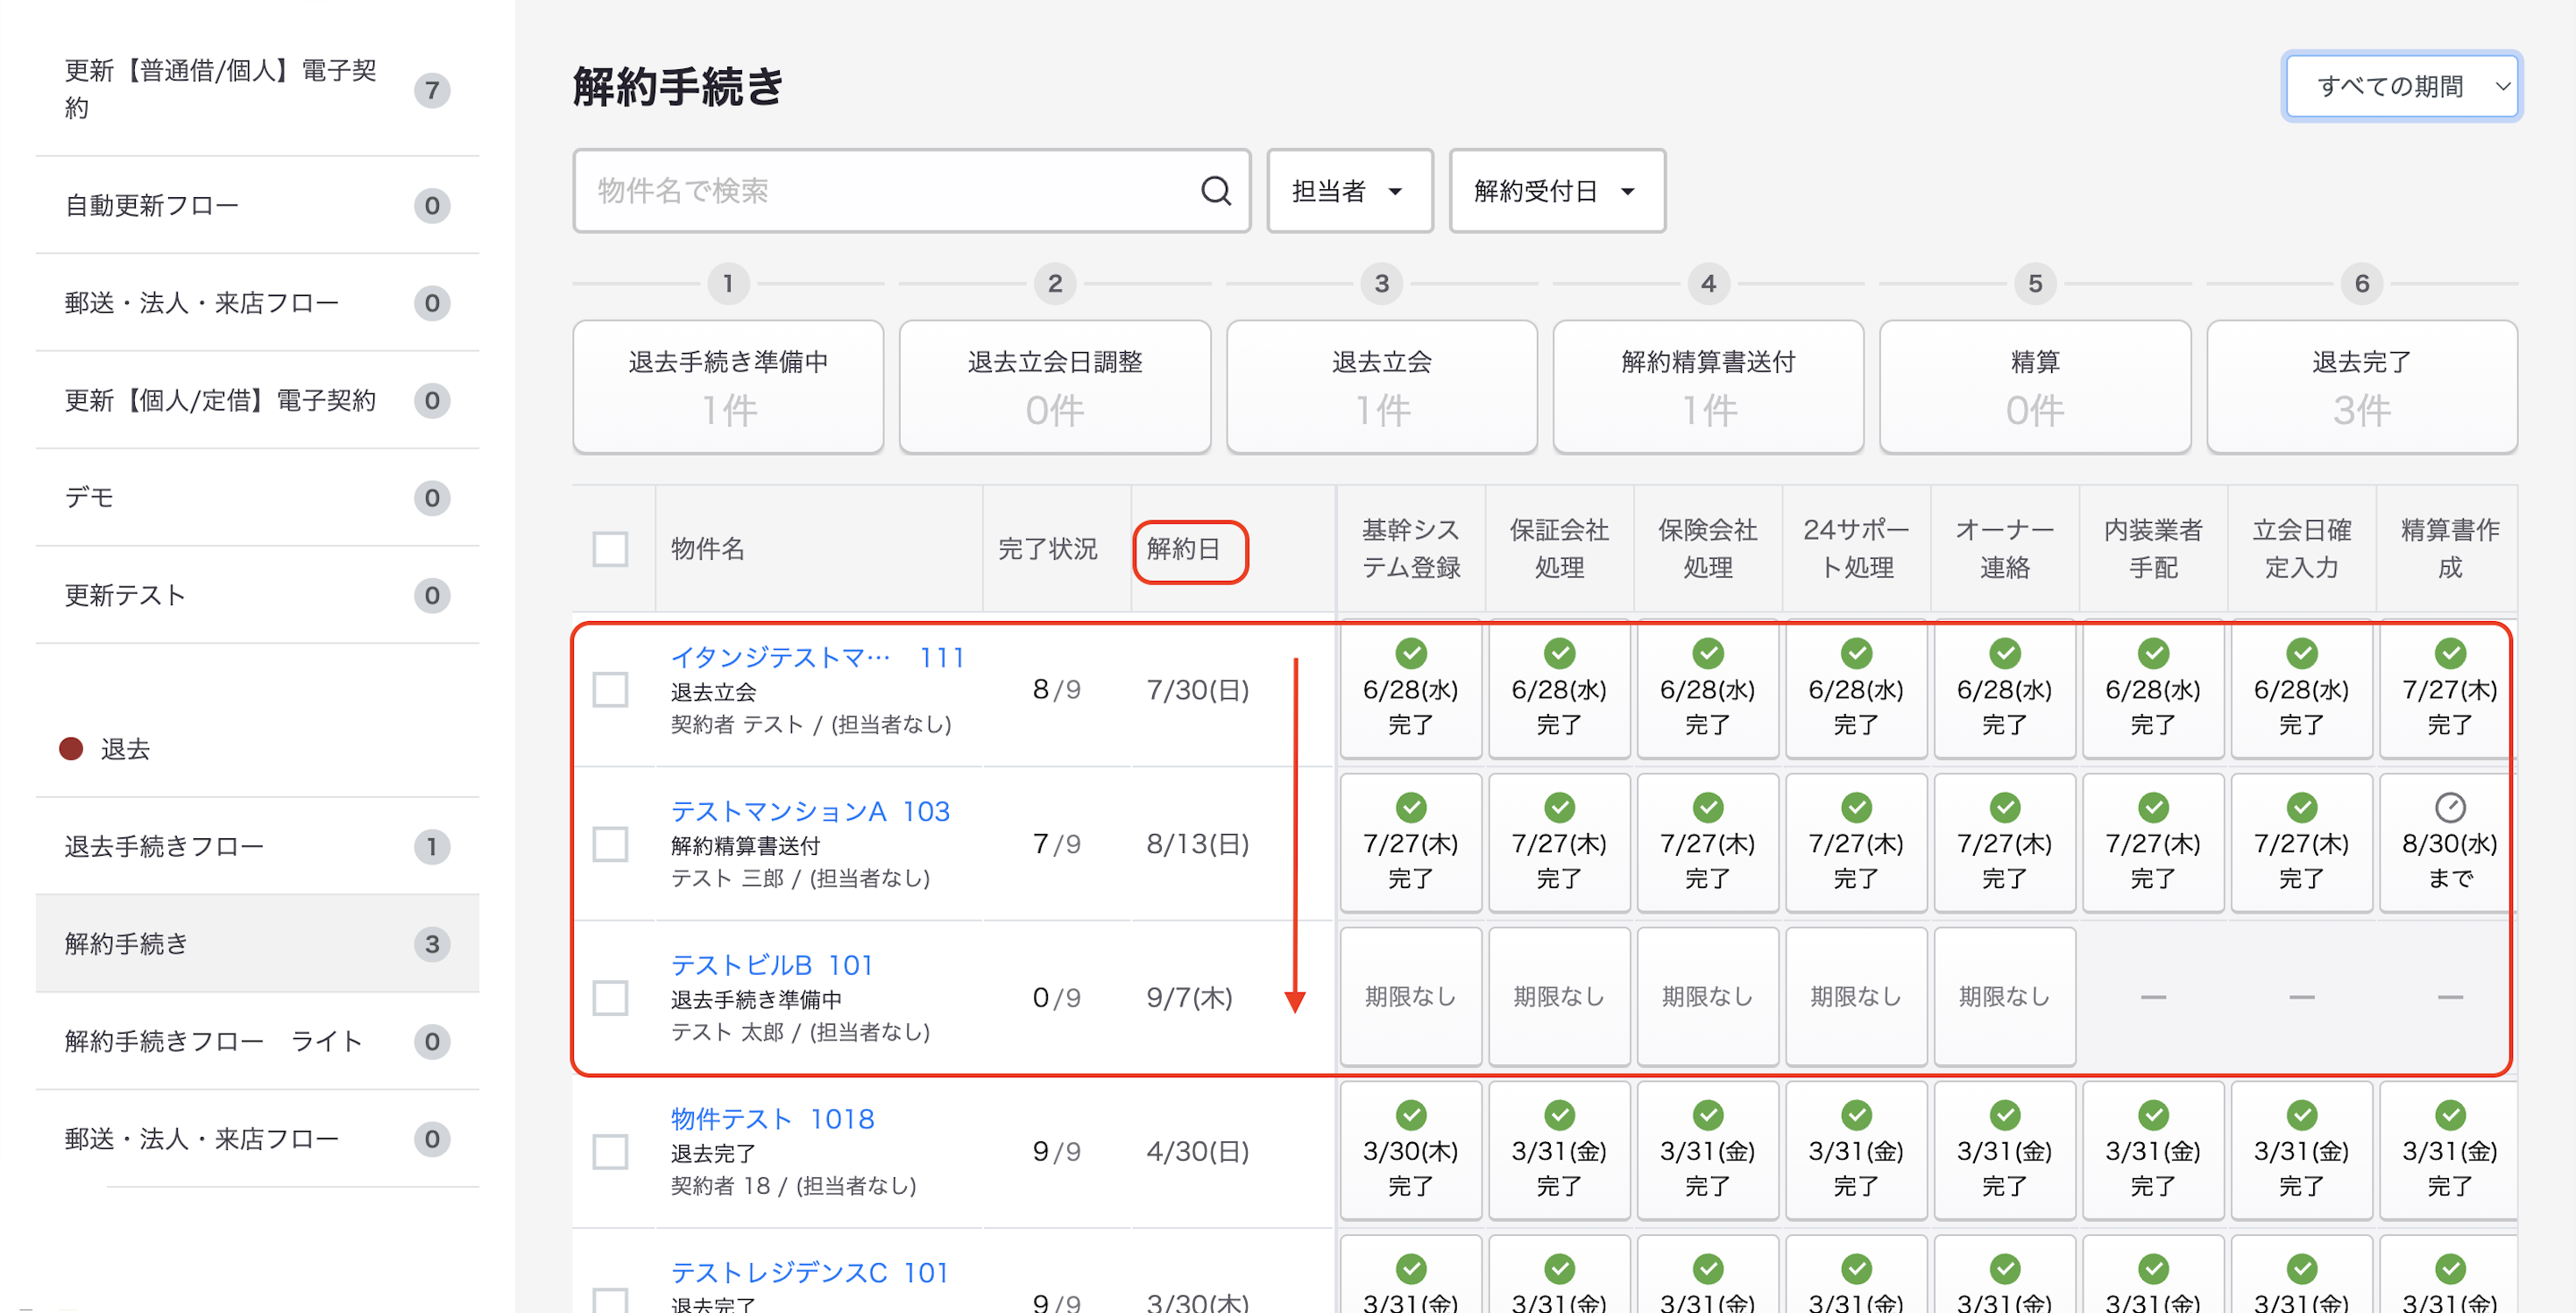The width and height of the screenshot is (2576, 1313).
Task: Click 精算書作成 check icon for 物件テスト 1018
Action: (x=2450, y=1115)
